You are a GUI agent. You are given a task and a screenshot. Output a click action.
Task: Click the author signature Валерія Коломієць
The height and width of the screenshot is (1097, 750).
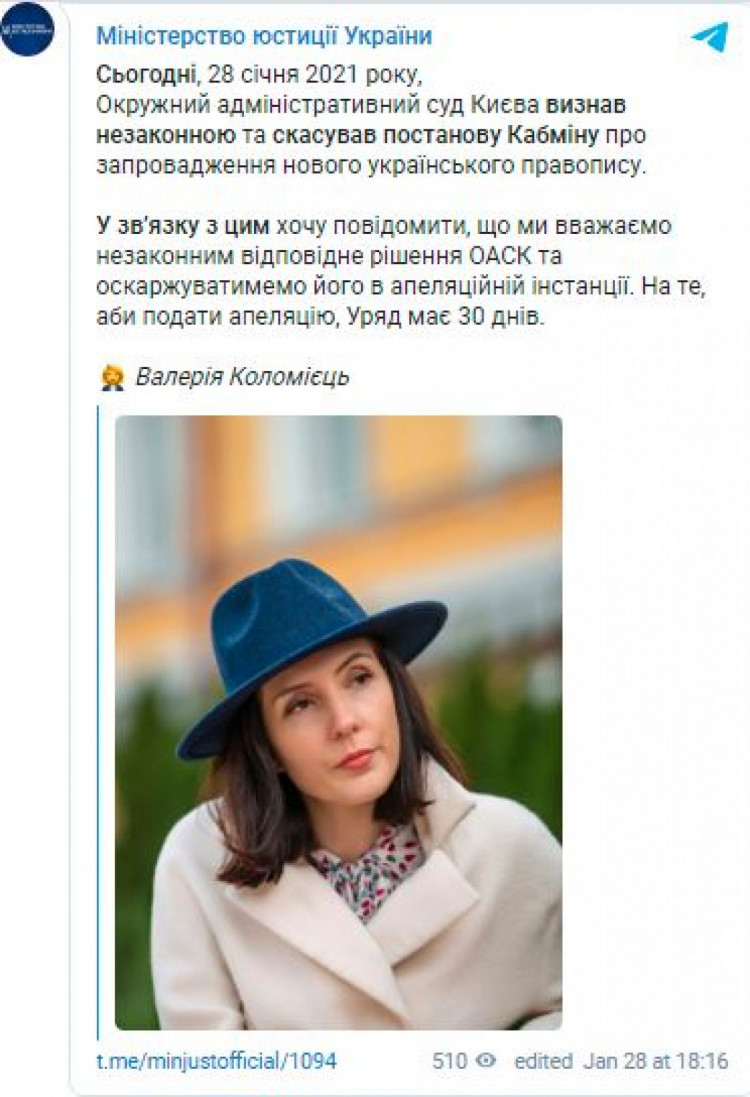click(x=242, y=377)
